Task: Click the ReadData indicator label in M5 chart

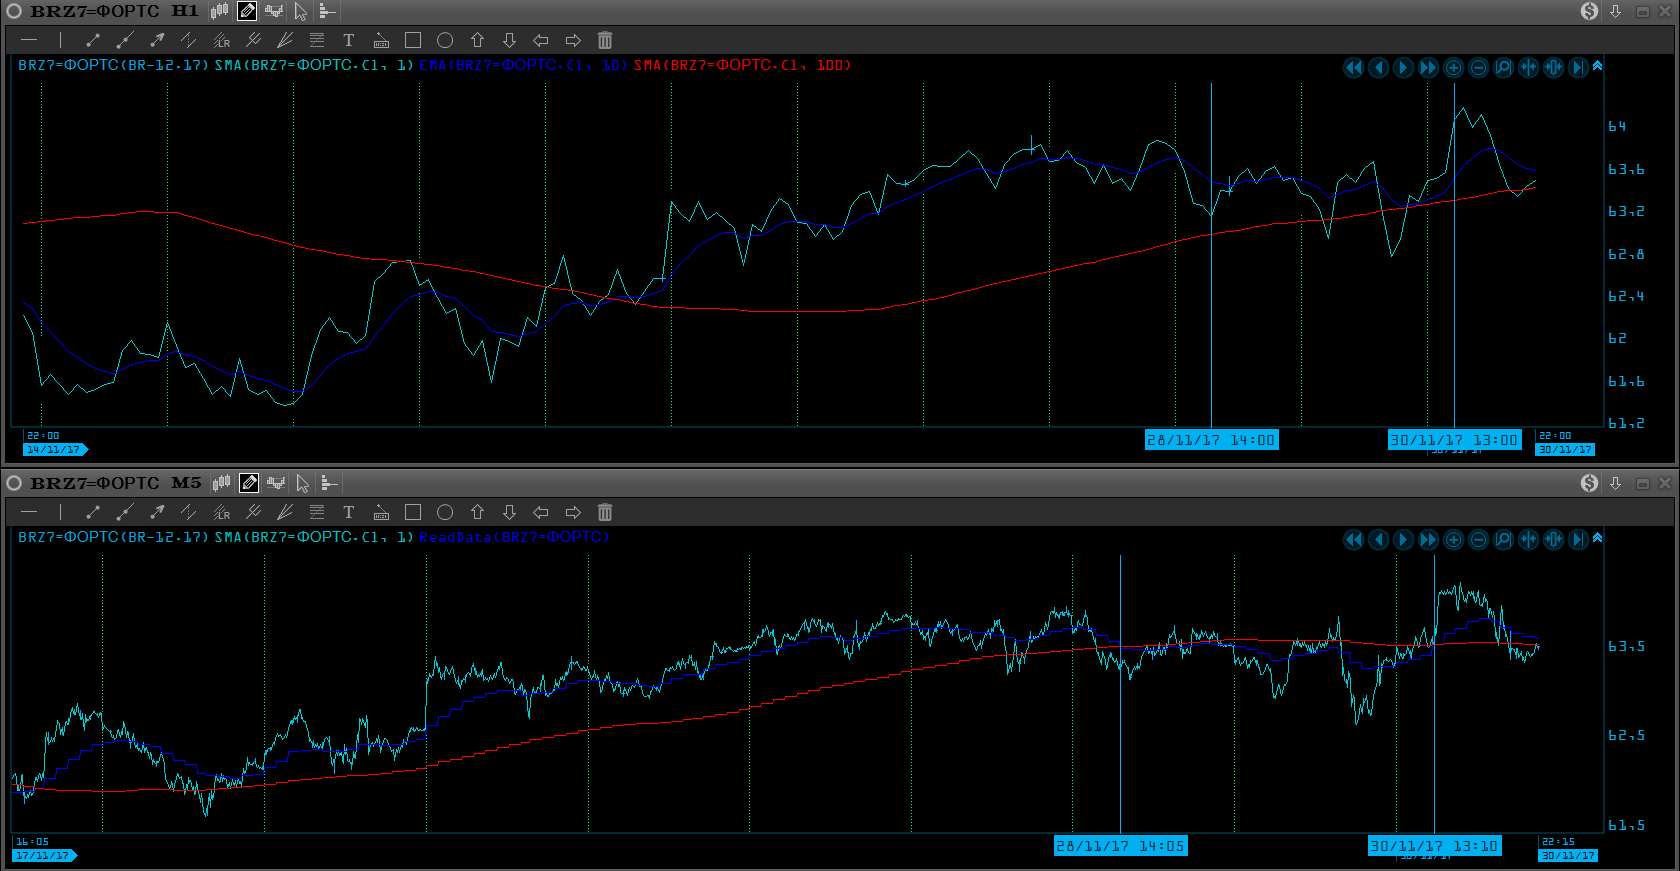Action: (x=513, y=537)
